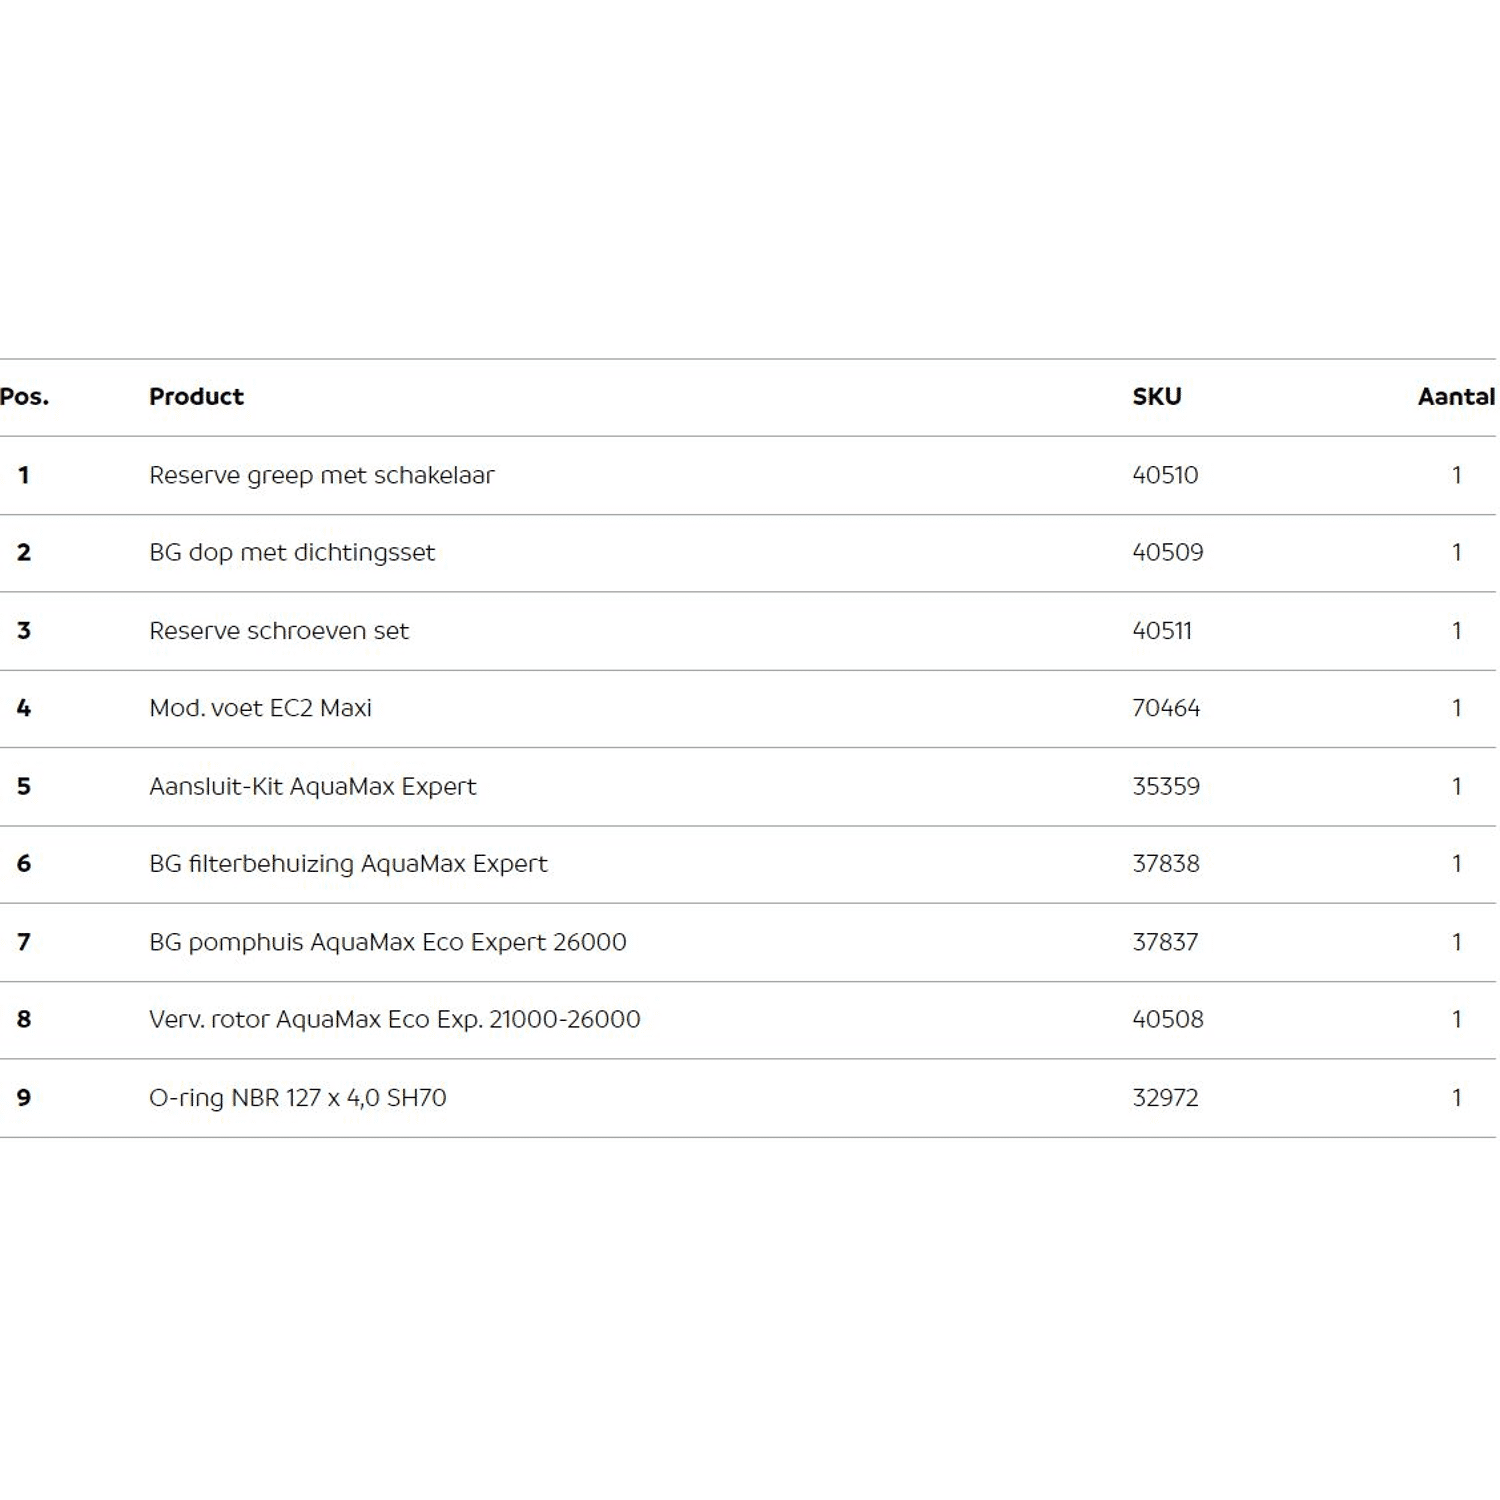The width and height of the screenshot is (1500, 1500).
Task: Click the Product column header
Action: pyautogui.click(x=196, y=397)
